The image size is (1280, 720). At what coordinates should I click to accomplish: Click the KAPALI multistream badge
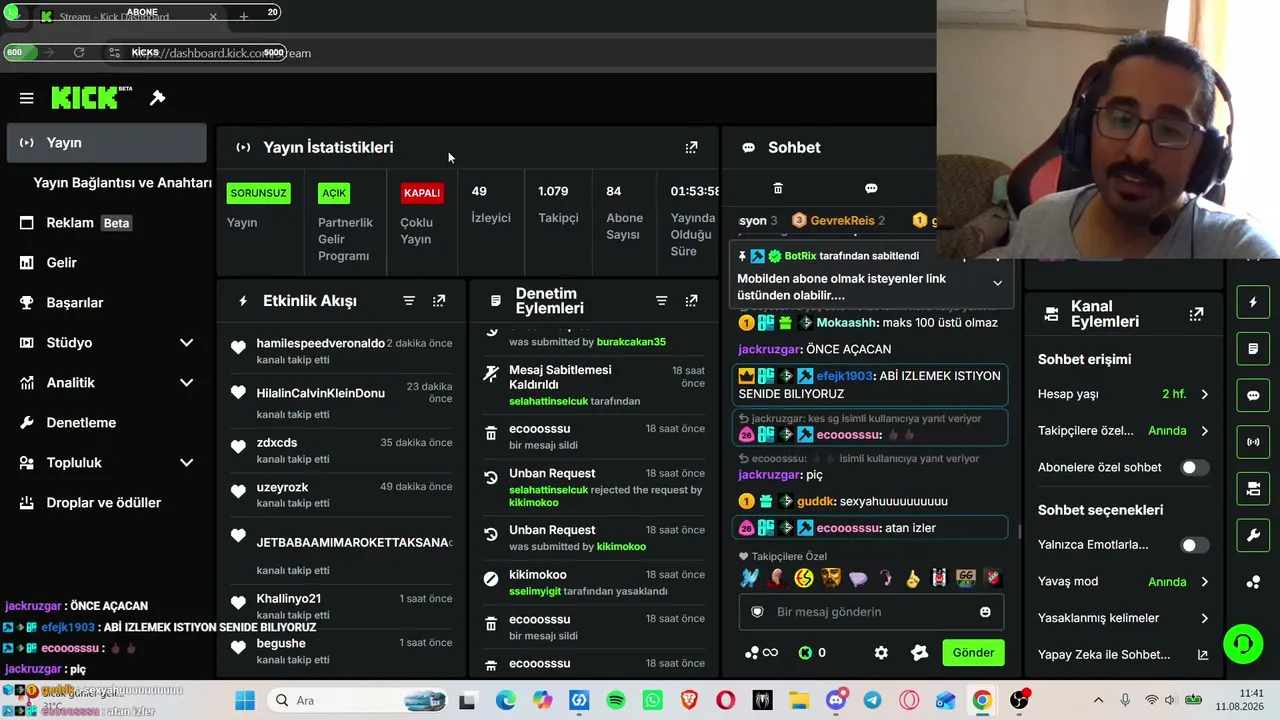pos(422,193)
